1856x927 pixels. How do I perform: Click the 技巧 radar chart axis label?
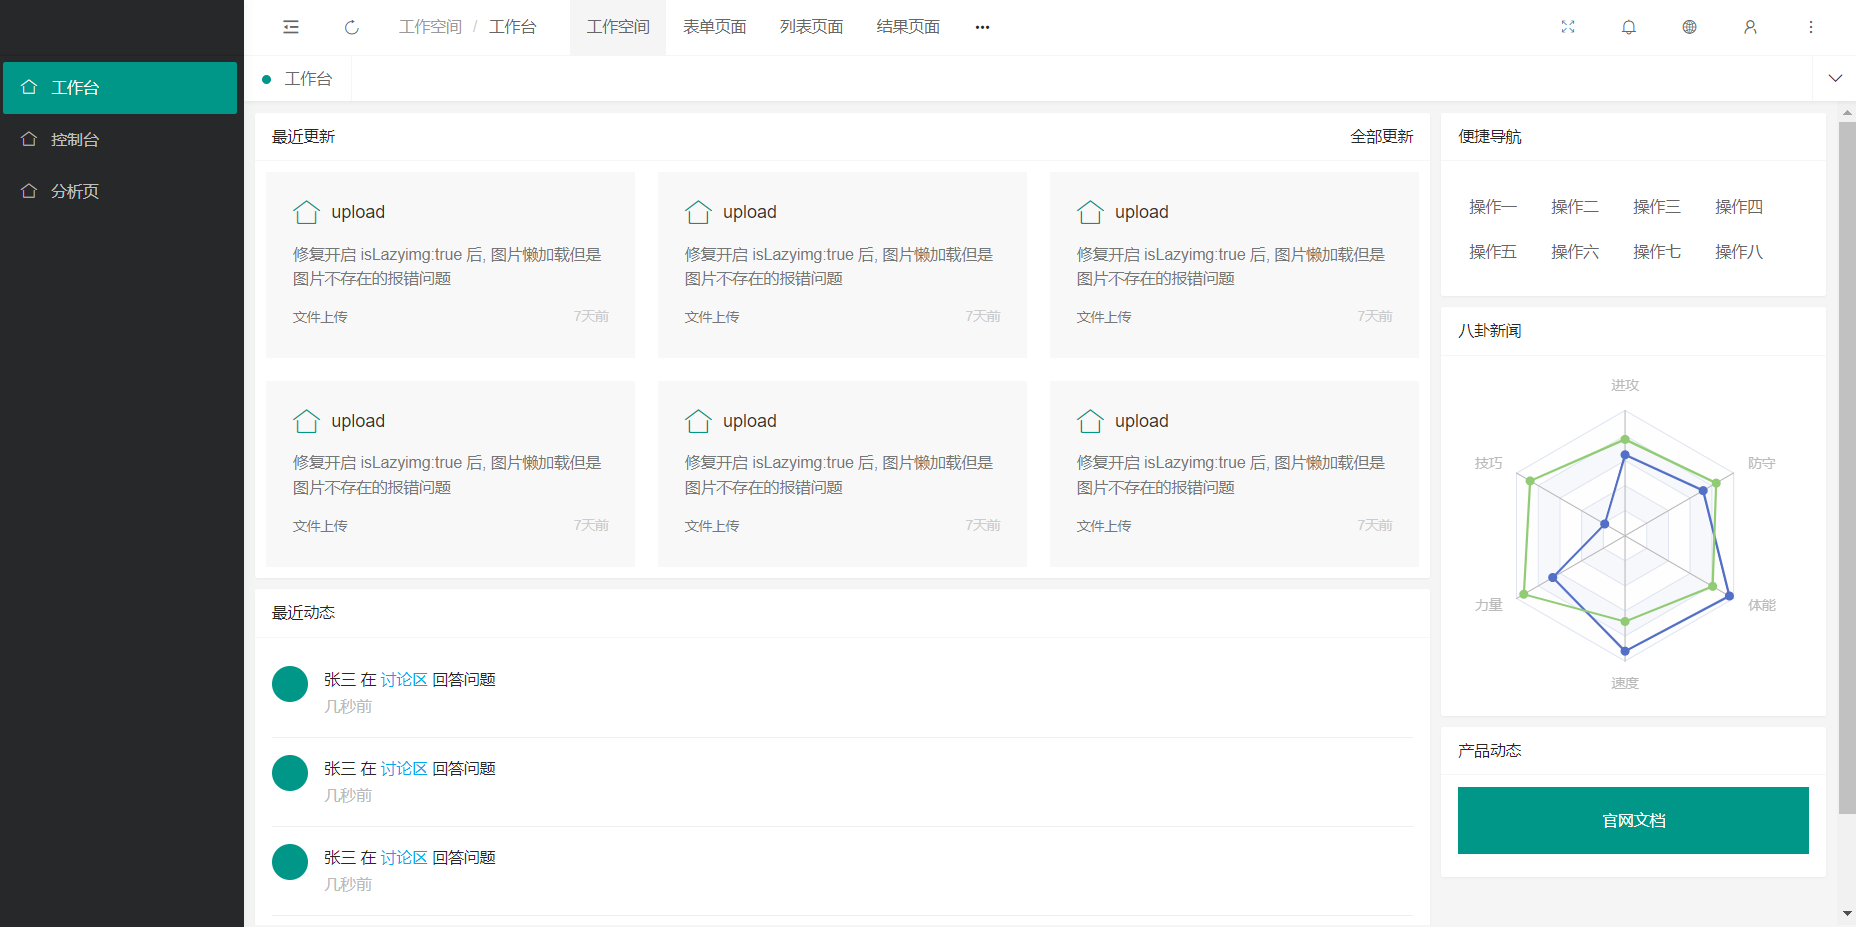click(1489, 463)
